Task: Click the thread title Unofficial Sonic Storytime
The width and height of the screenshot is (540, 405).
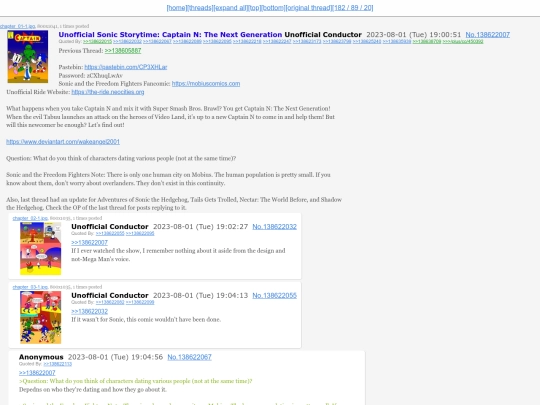Action: coord(170,35)
